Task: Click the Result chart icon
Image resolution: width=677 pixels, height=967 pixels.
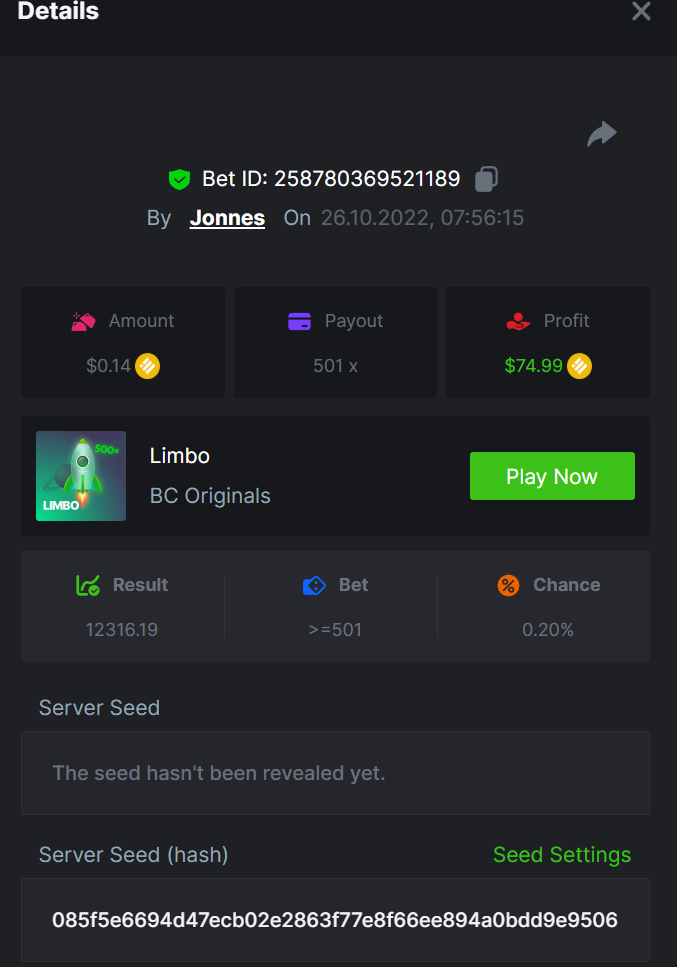Action: tap(88, 585)
